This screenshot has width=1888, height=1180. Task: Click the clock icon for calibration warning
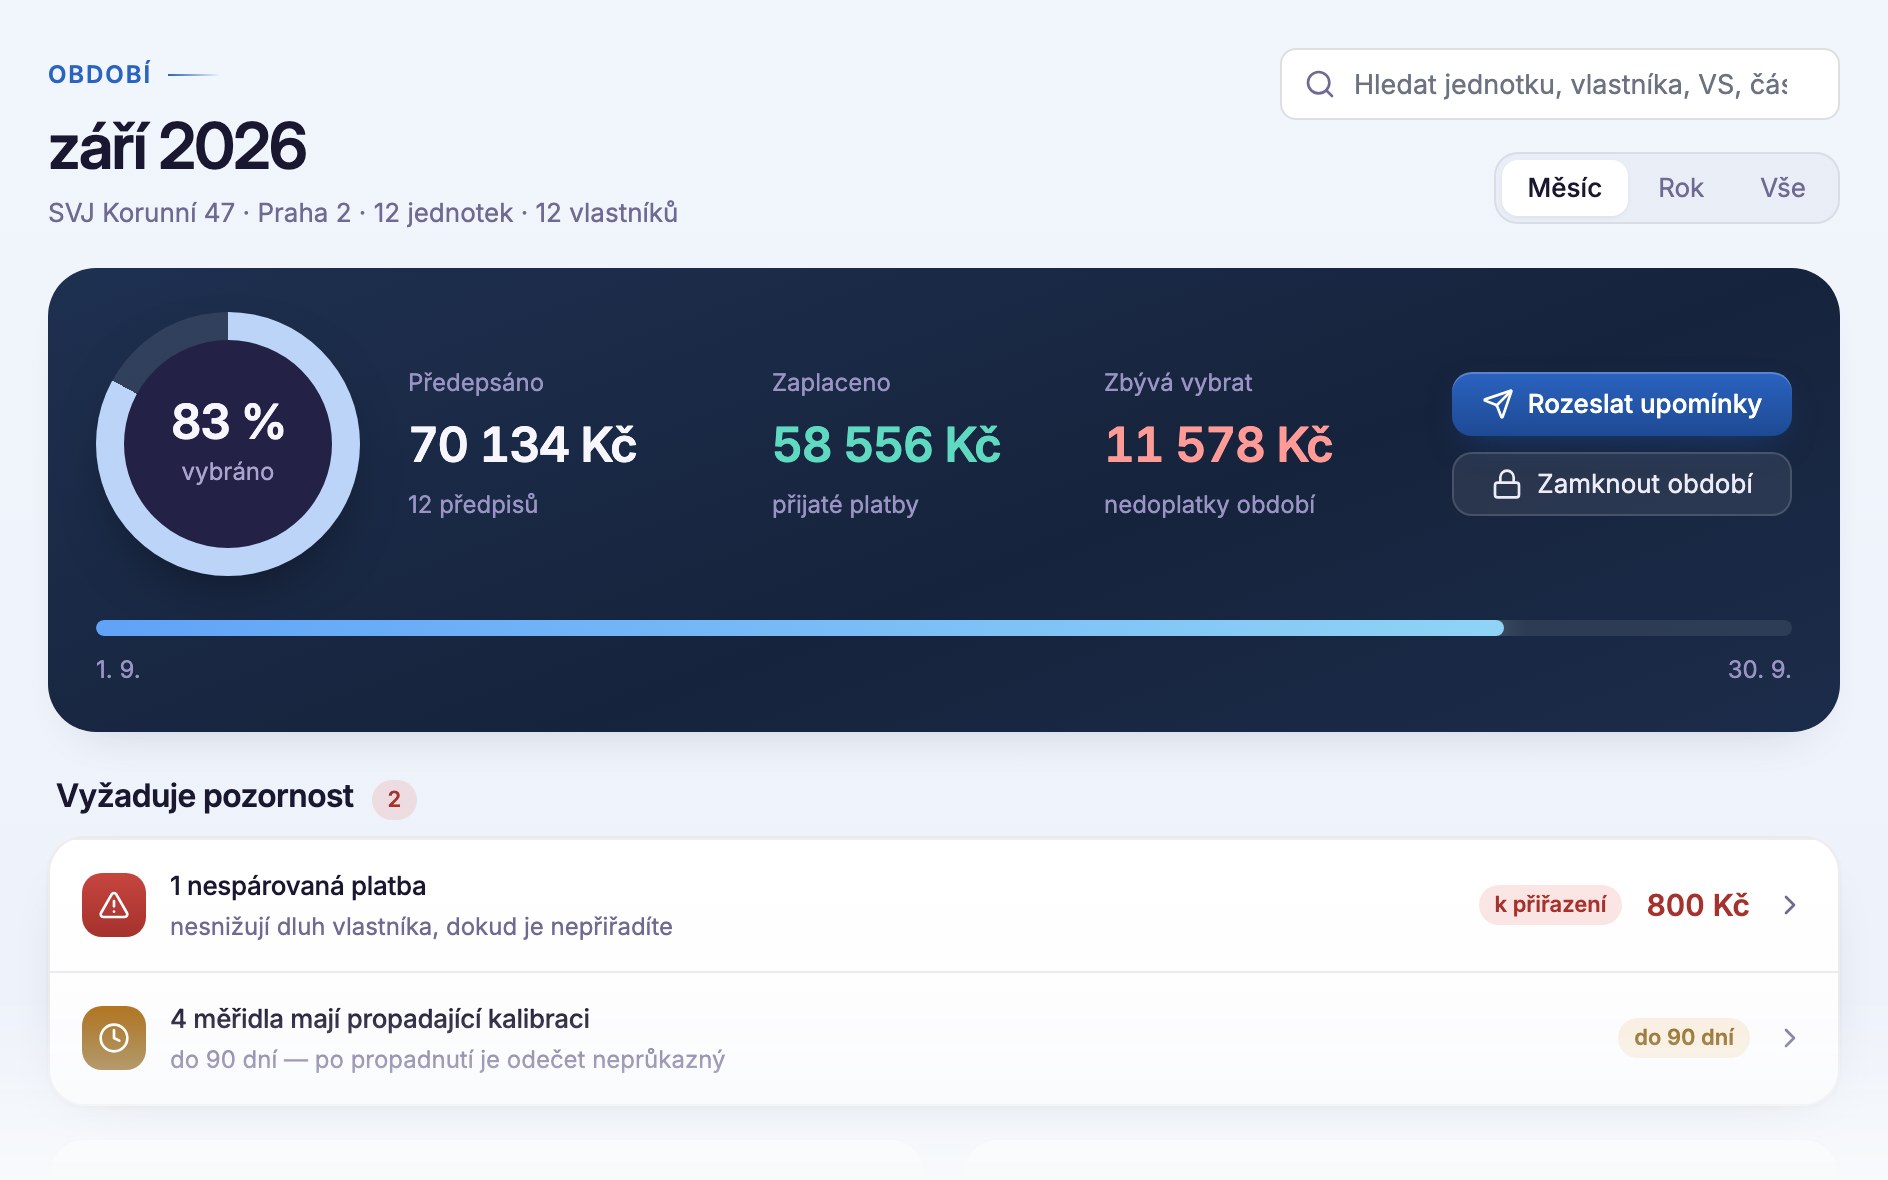coord(114,1038)
